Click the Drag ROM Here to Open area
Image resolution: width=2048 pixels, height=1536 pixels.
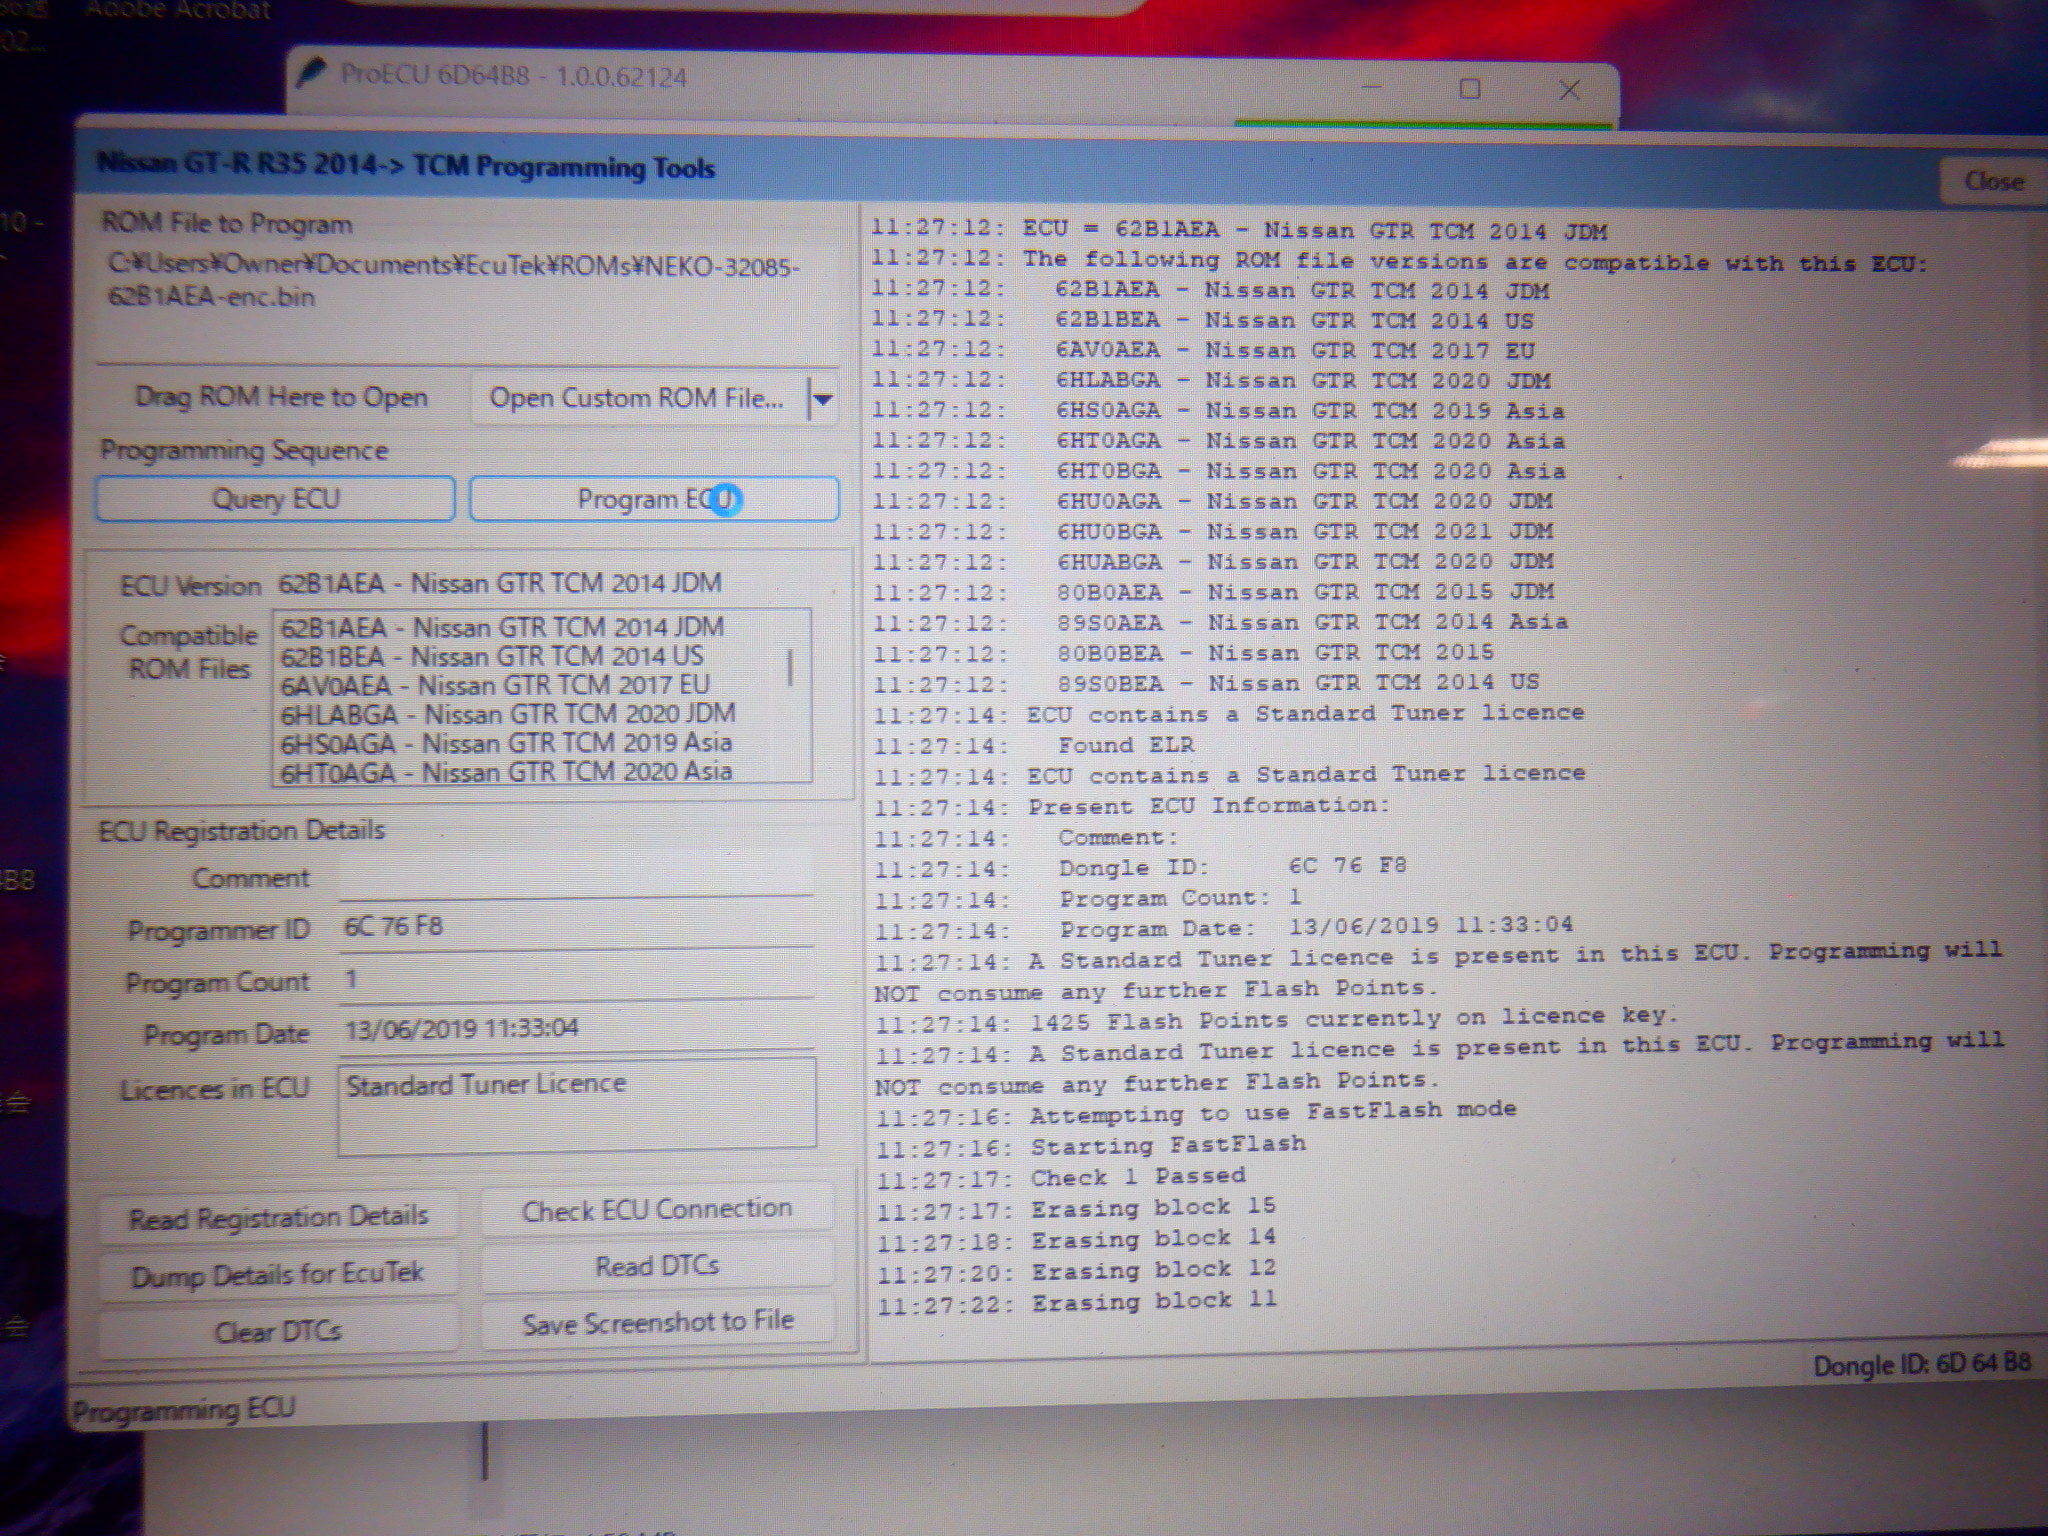click(282, 397)
